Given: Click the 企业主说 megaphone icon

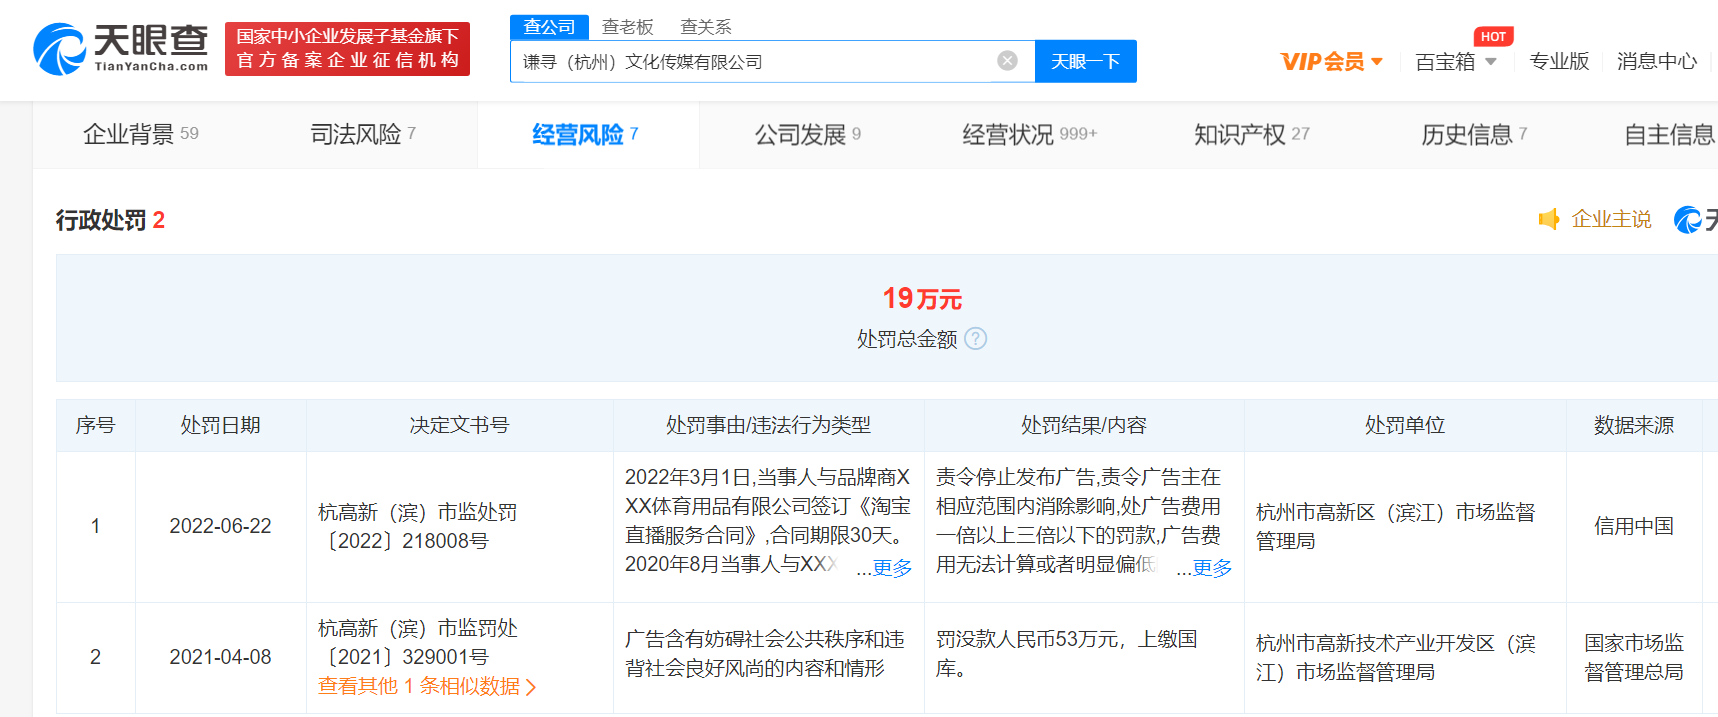Looking at the screenshot, I should (x=1549, y=219).
